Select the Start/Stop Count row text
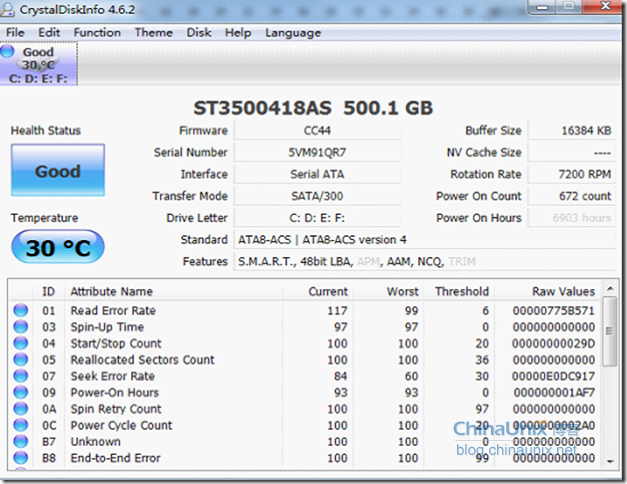627x484 pixels. pos(116,343)
